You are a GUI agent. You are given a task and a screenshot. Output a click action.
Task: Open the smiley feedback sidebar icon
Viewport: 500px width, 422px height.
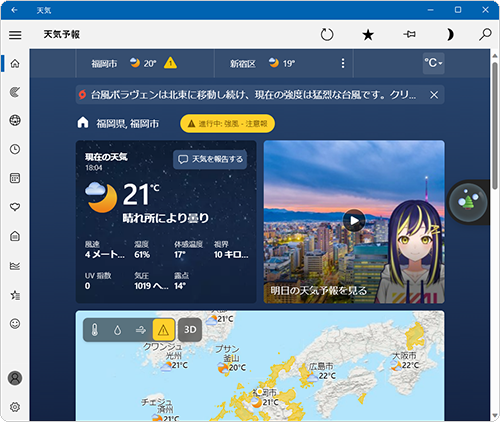[x=15, y=324]
